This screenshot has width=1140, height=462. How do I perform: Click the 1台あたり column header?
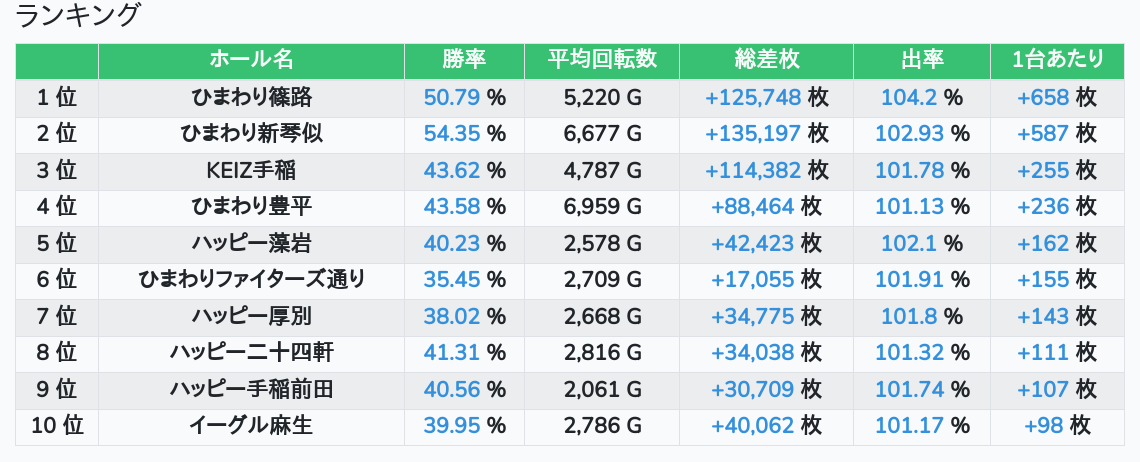(x=1057, y=60)
